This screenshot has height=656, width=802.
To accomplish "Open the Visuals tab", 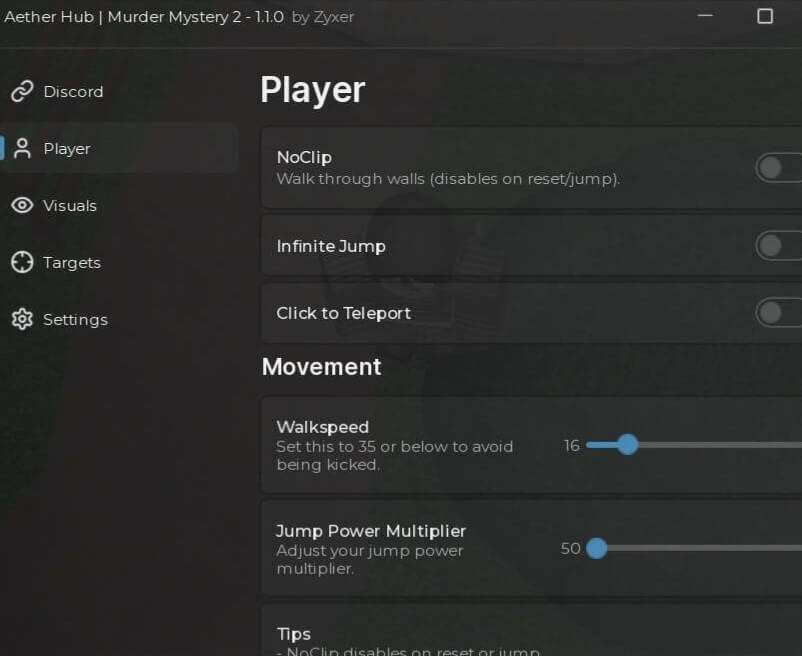I will click(70, 206).
